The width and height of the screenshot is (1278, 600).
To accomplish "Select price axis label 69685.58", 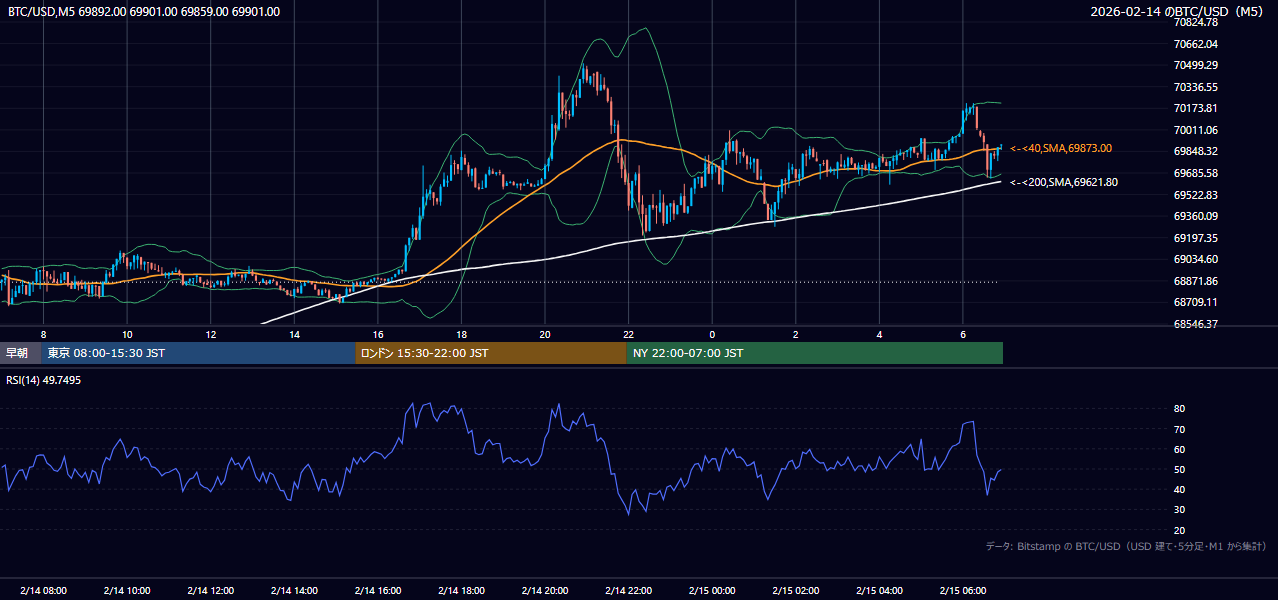I will point(1196,173).
